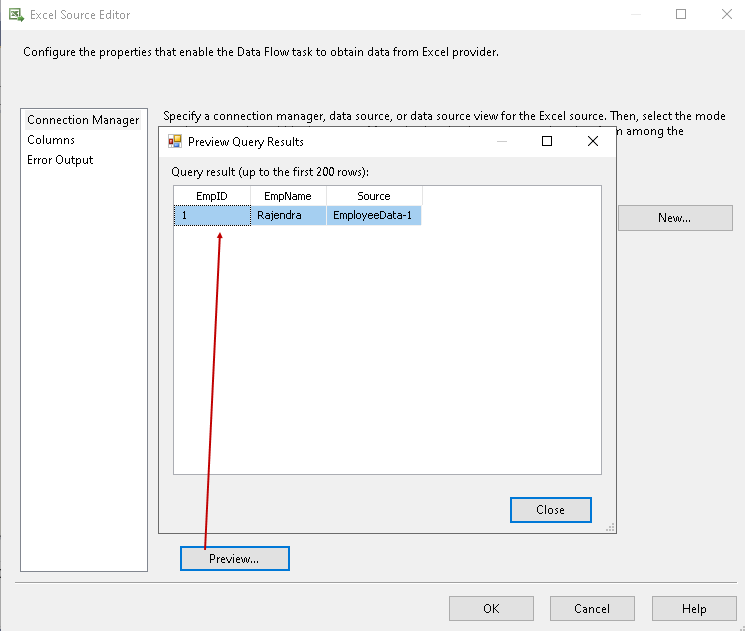The height and width of the screenshot is (631, 745).
Task: Click the Close button in preview dialog
Action: (550, 510)
